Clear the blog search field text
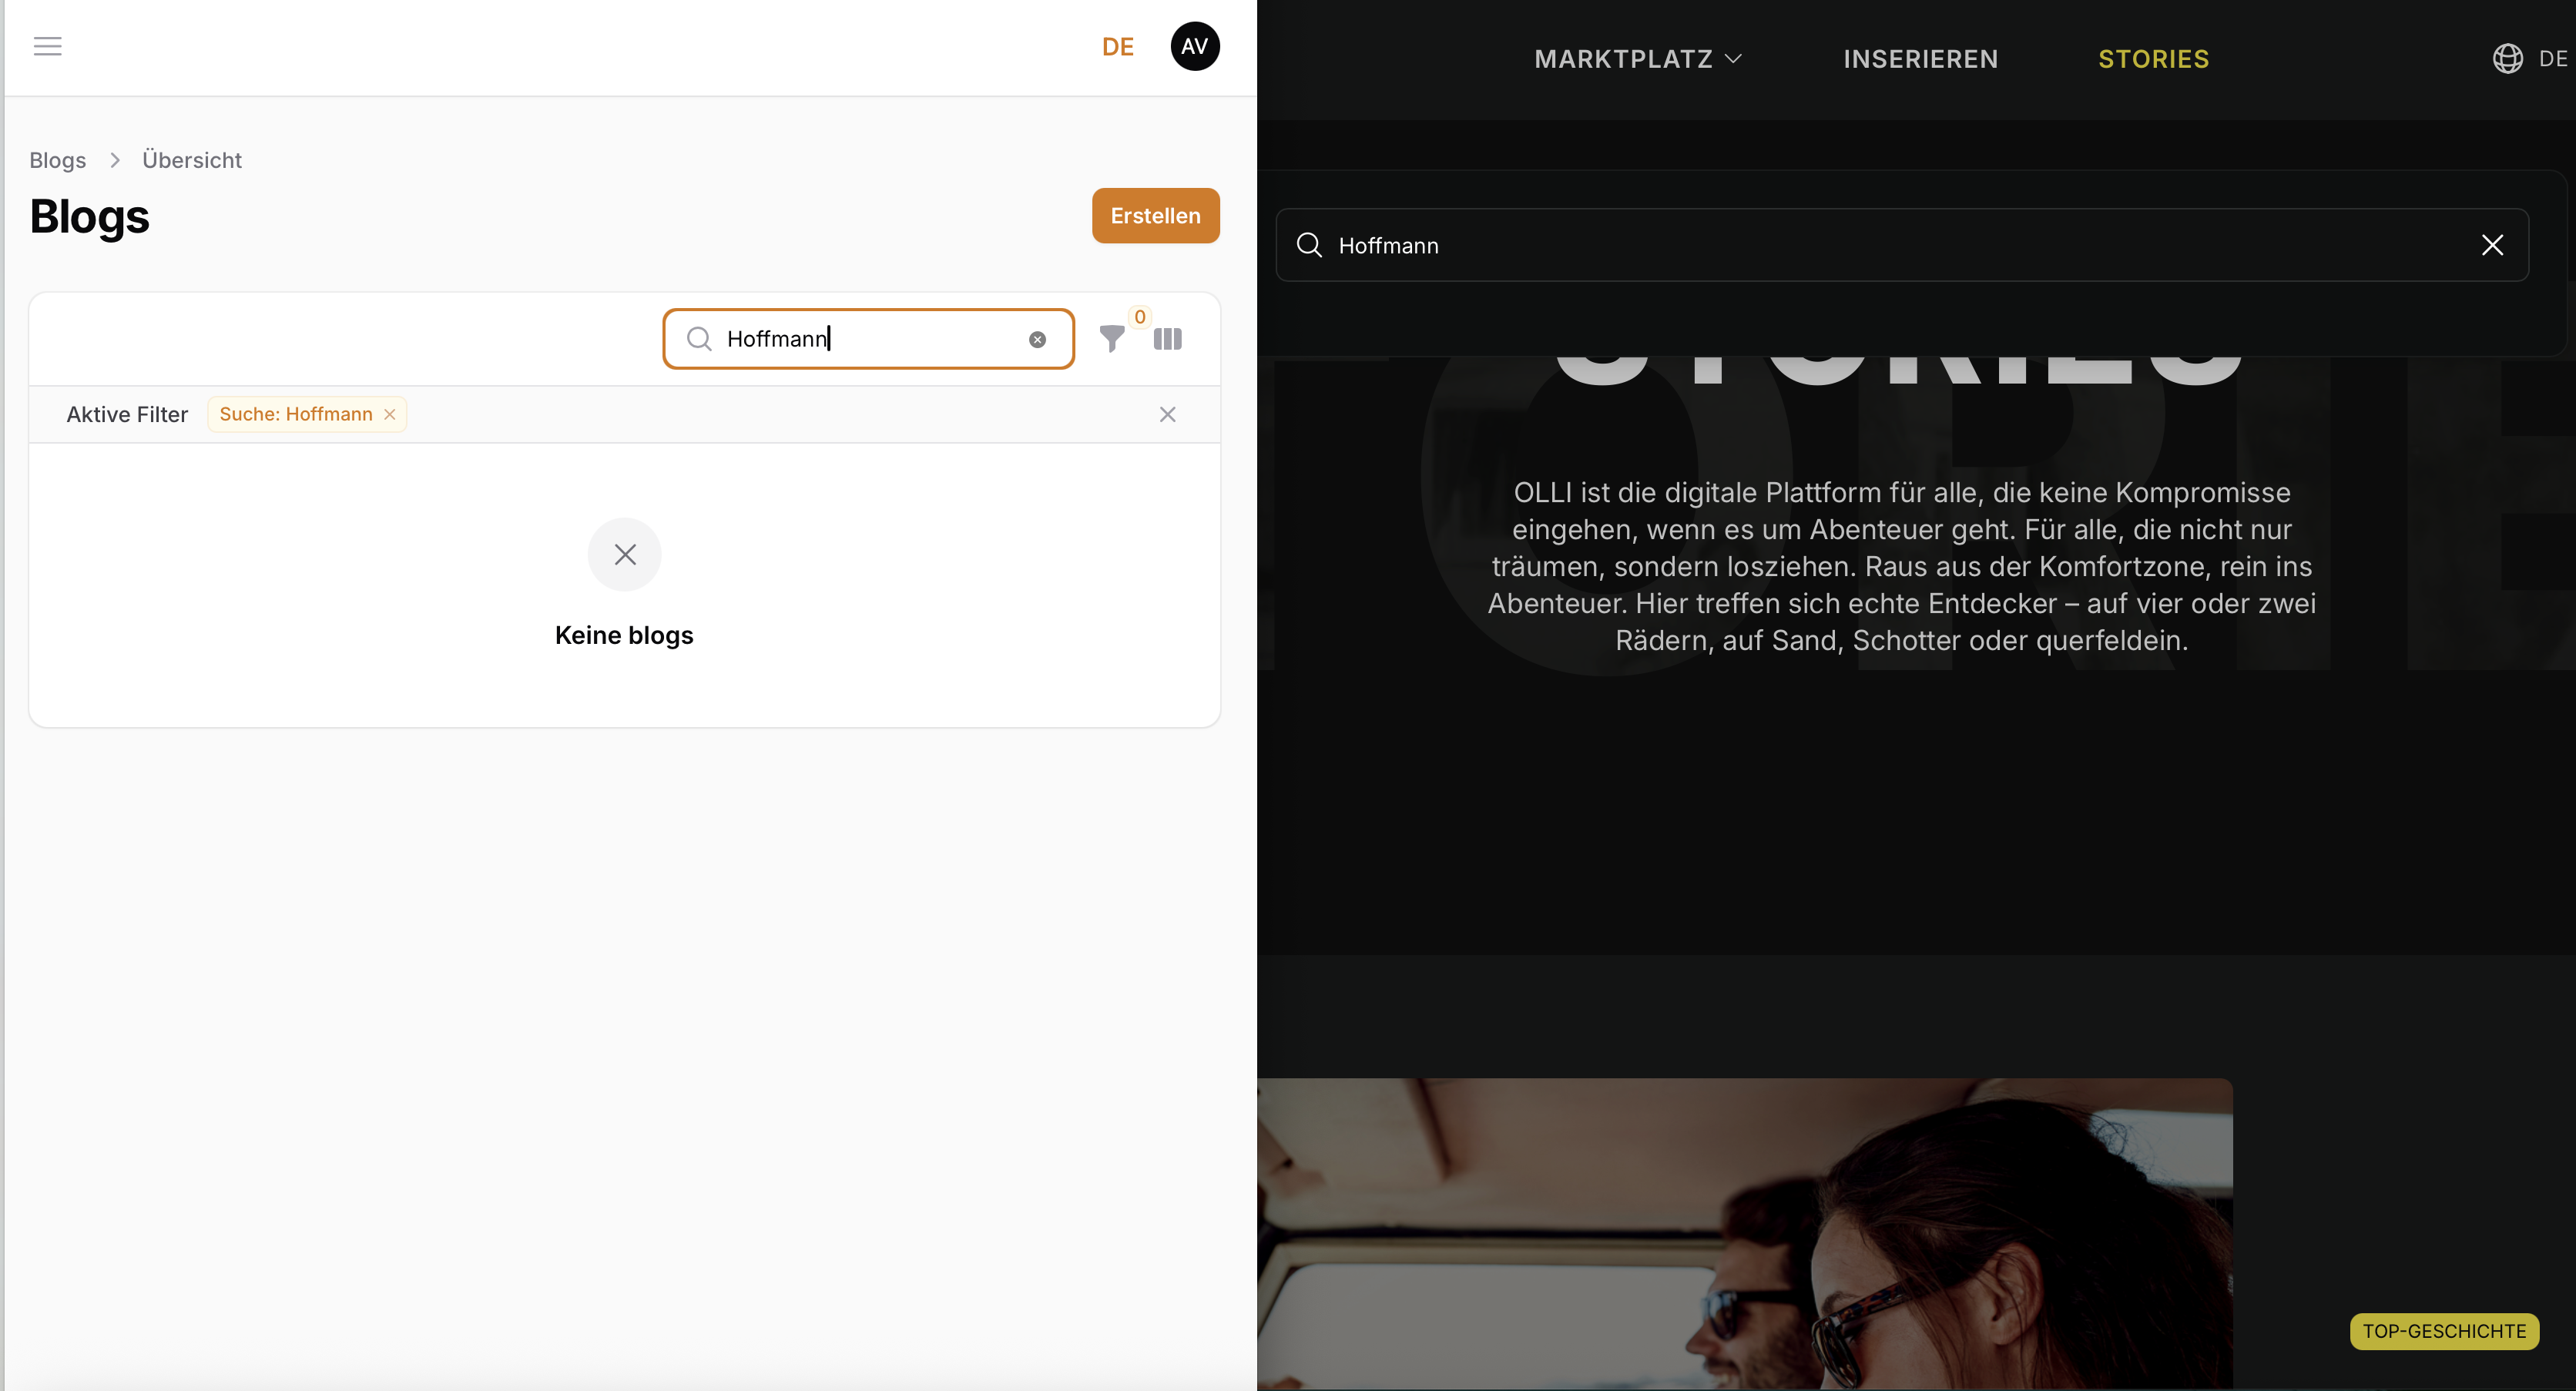Image resolution: width=2576 pixels, height=1391 pixels. [x=1037, y=339]
